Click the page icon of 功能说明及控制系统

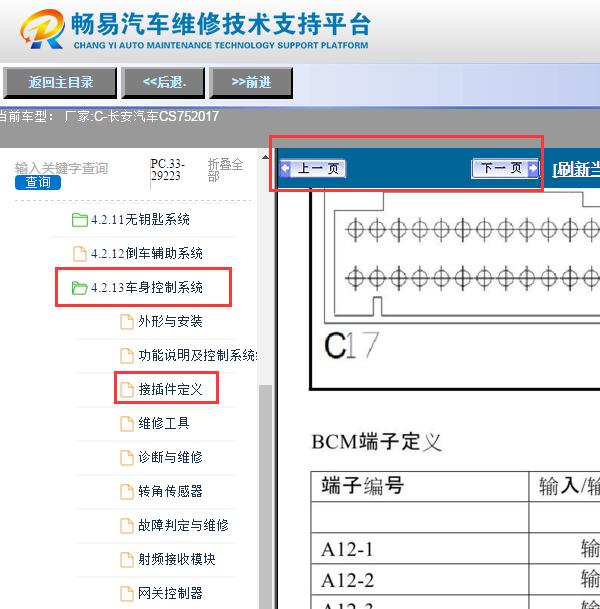[x=127, y=355]
